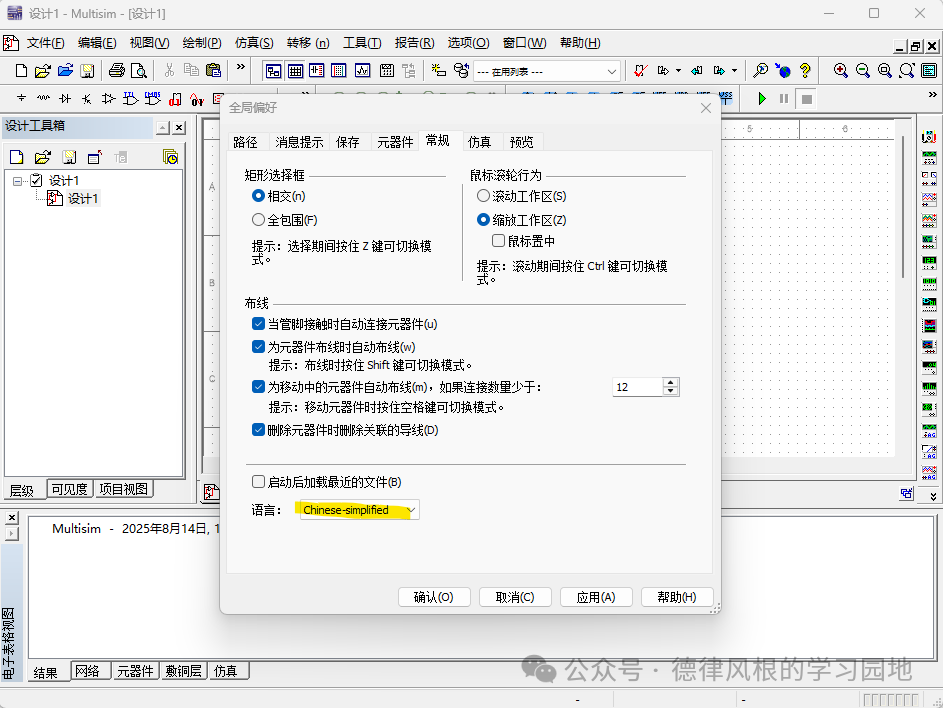943x708 pixels.
Task: Open the print preview icon
Action: click(x=139, y=71)
